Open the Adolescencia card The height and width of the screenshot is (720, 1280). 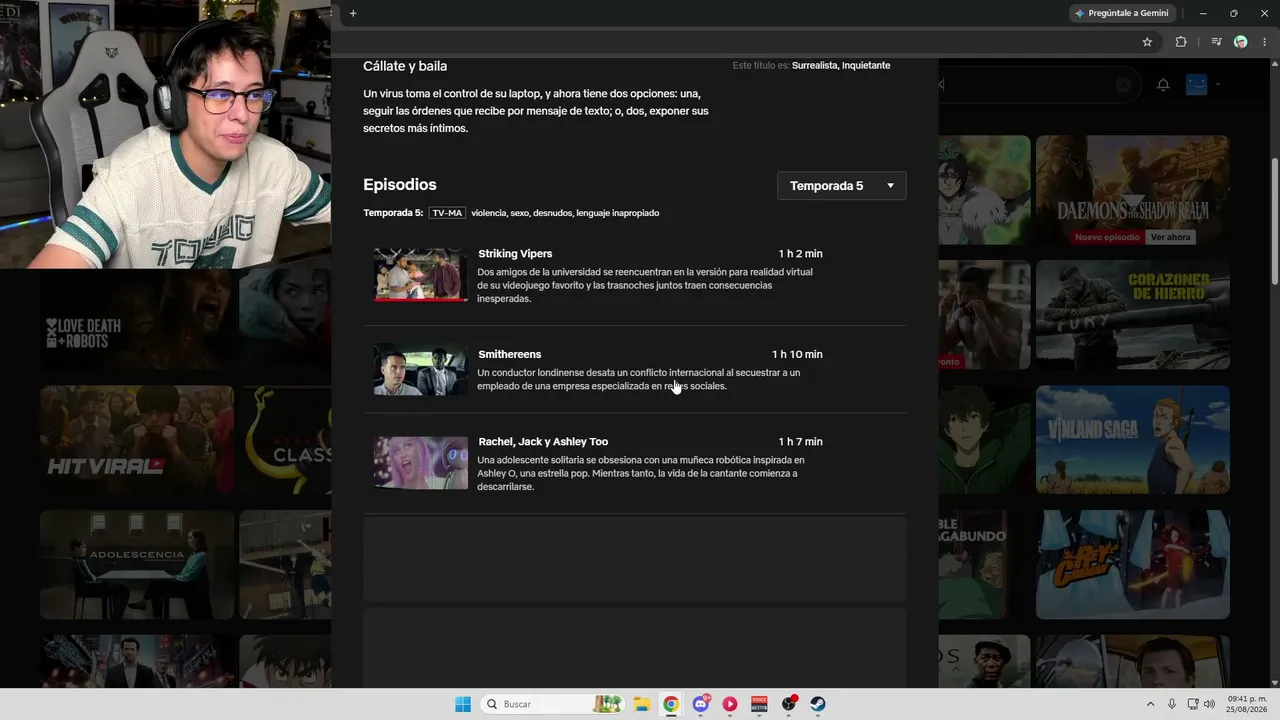tap(137, 565)
